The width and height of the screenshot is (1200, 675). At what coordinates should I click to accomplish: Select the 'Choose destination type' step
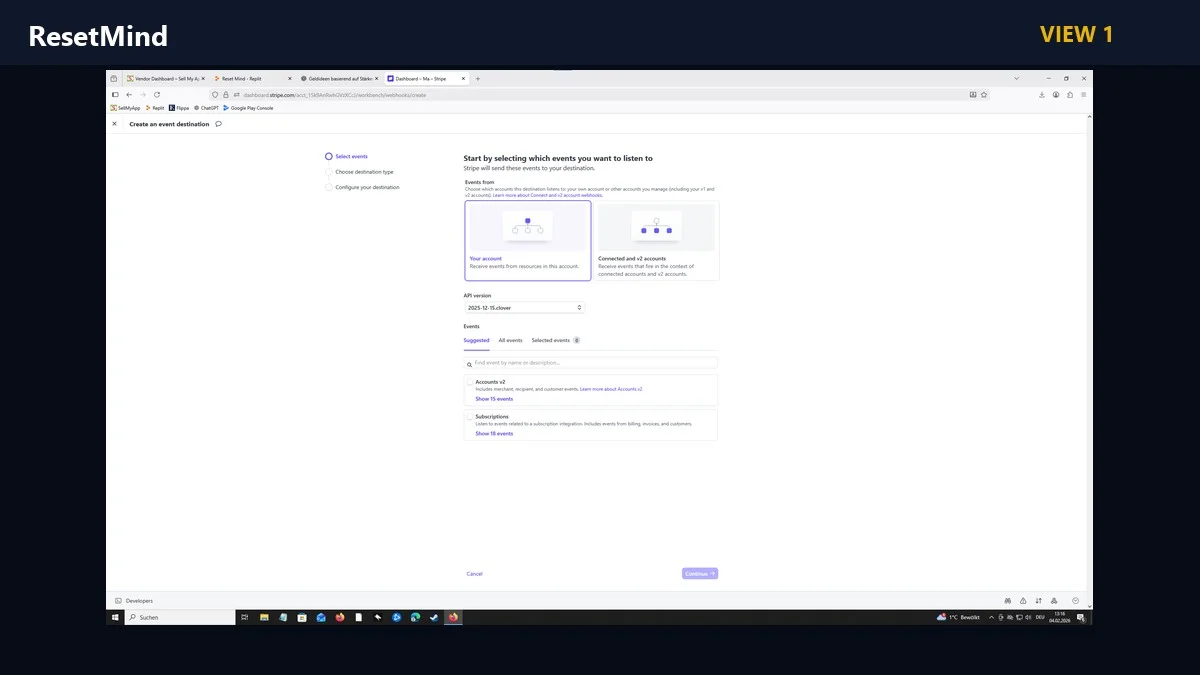coord(359,172)
